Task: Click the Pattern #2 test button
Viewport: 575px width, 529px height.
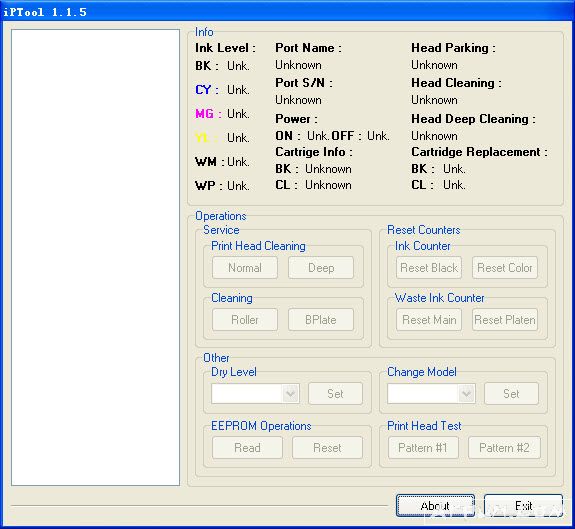Action: click(504, 448)
